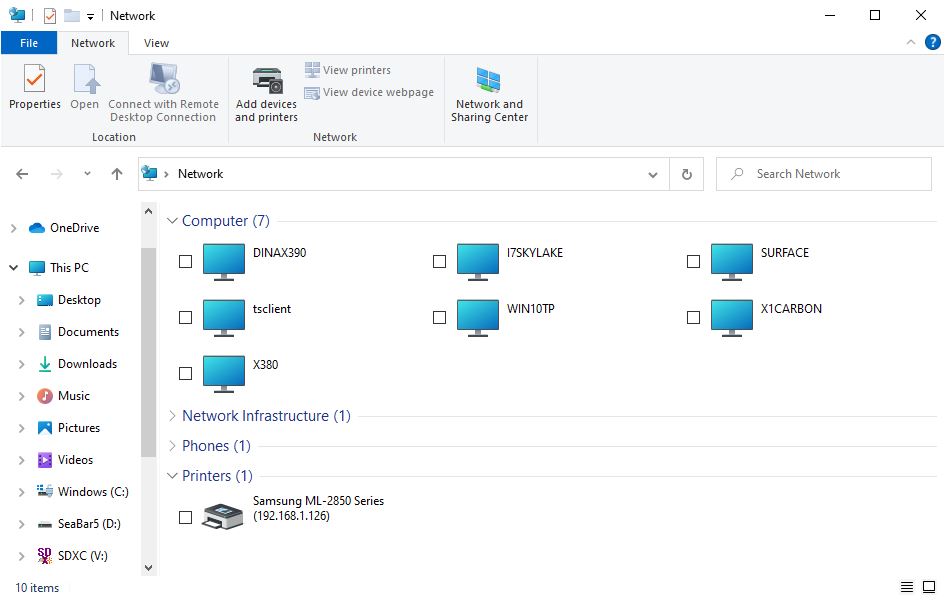The height and width of the screenshot is (600, 945).
Task: Tick the checkbox for Samsung ML-2850 printer
Action: tap(186, 517)
